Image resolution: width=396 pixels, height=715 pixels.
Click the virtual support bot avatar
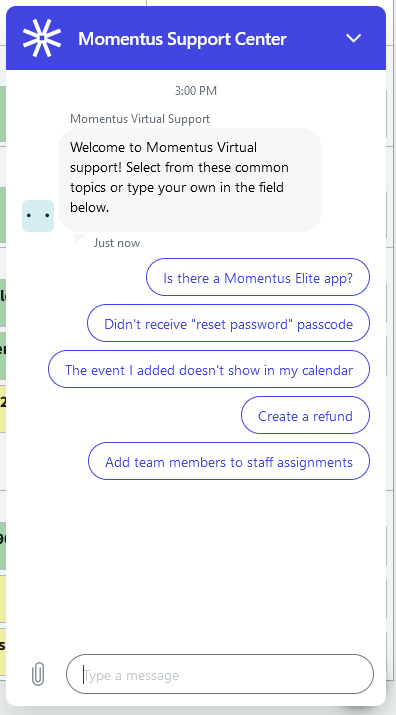coord(38,216)
